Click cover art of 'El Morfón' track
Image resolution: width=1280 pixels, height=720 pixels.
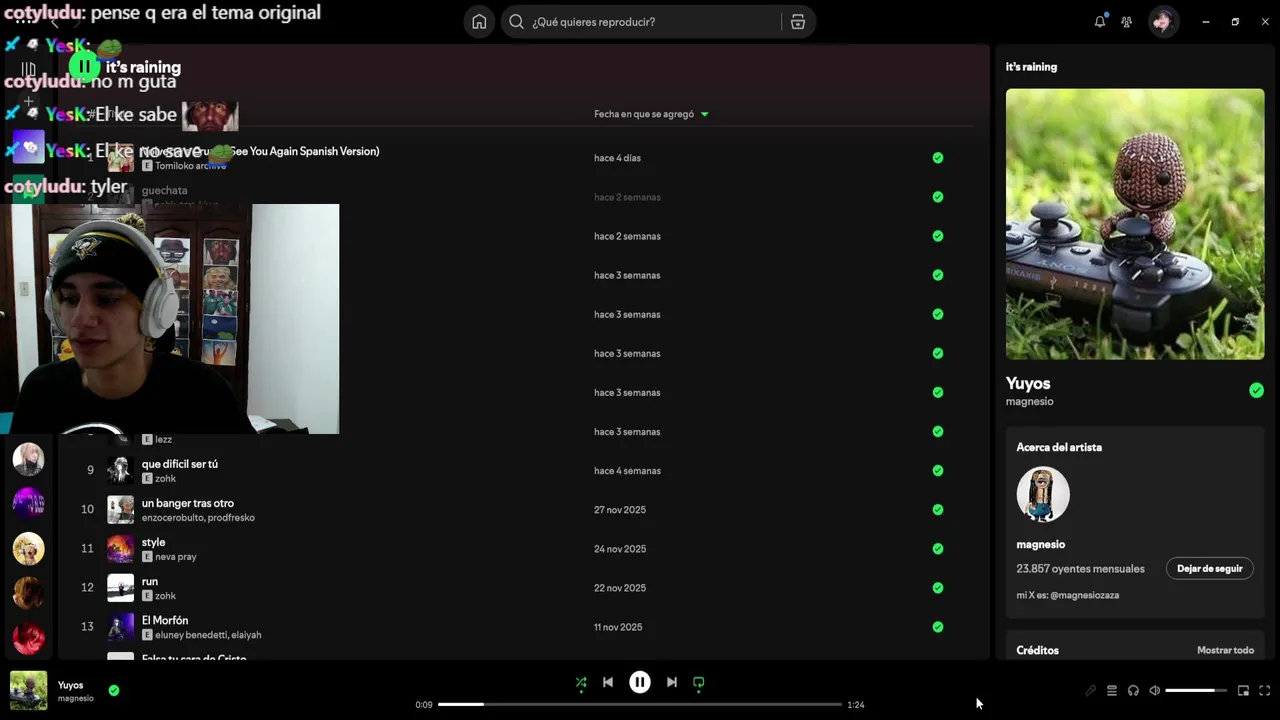(121, 627)
